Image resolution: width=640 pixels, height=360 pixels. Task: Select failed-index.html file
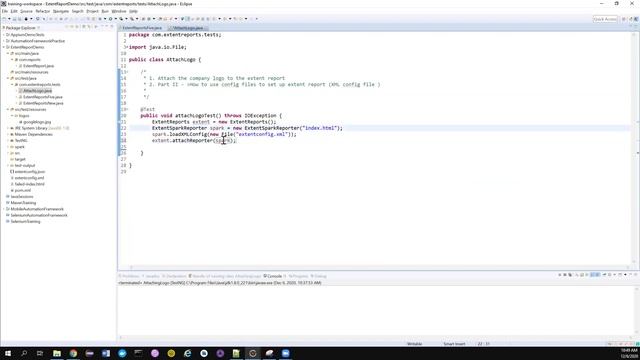point(29,184)
